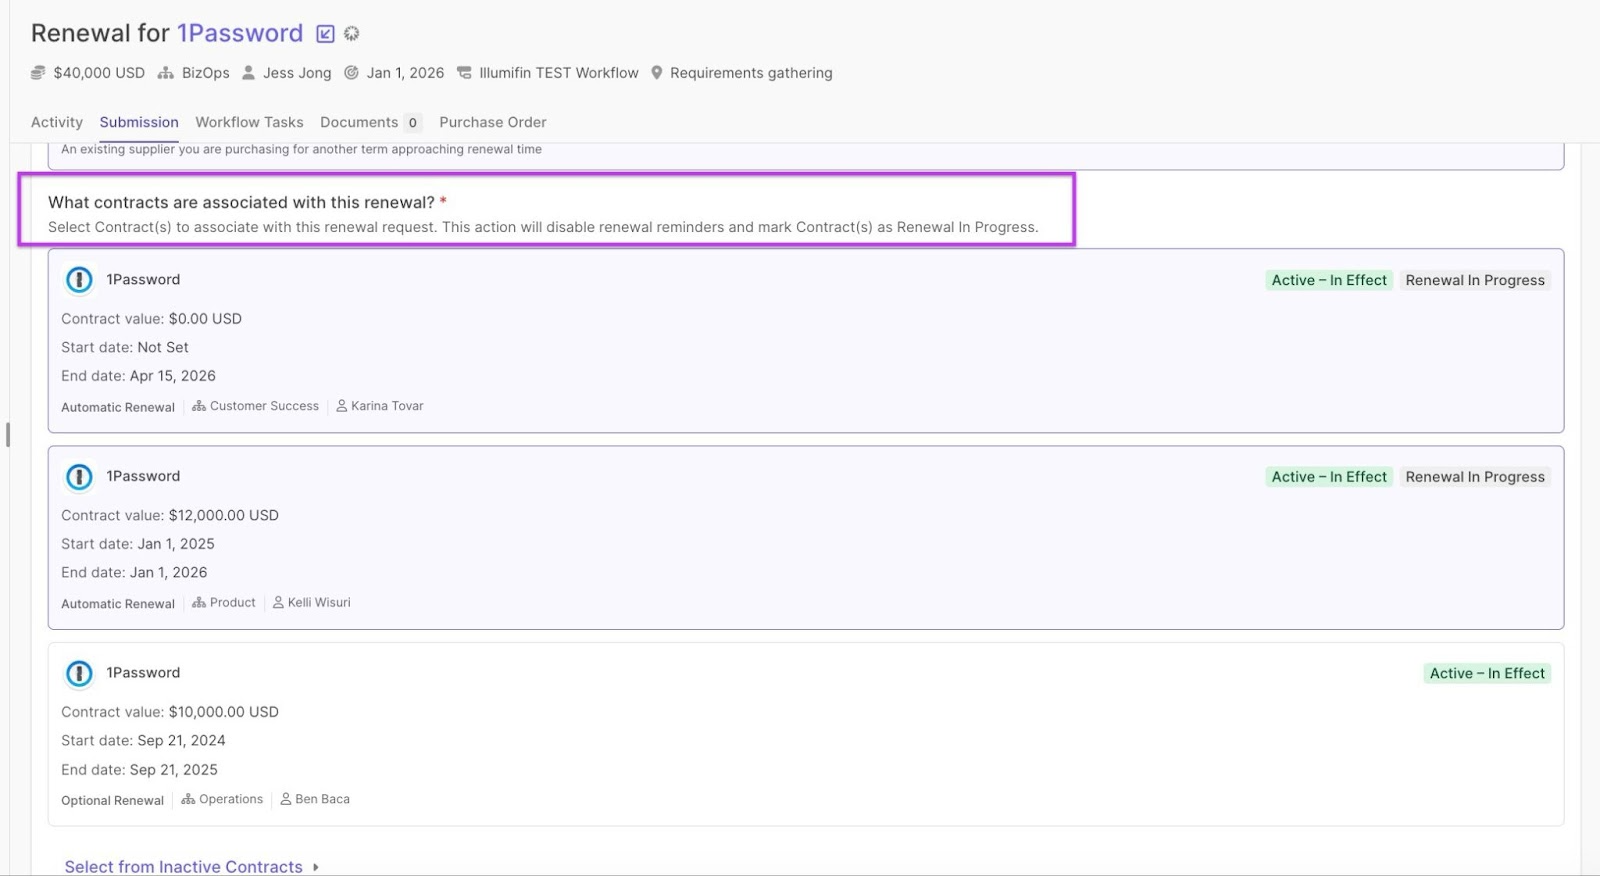Switch to the Activity tab
The image size is (1600, 876).
click(x=57, y=122)
